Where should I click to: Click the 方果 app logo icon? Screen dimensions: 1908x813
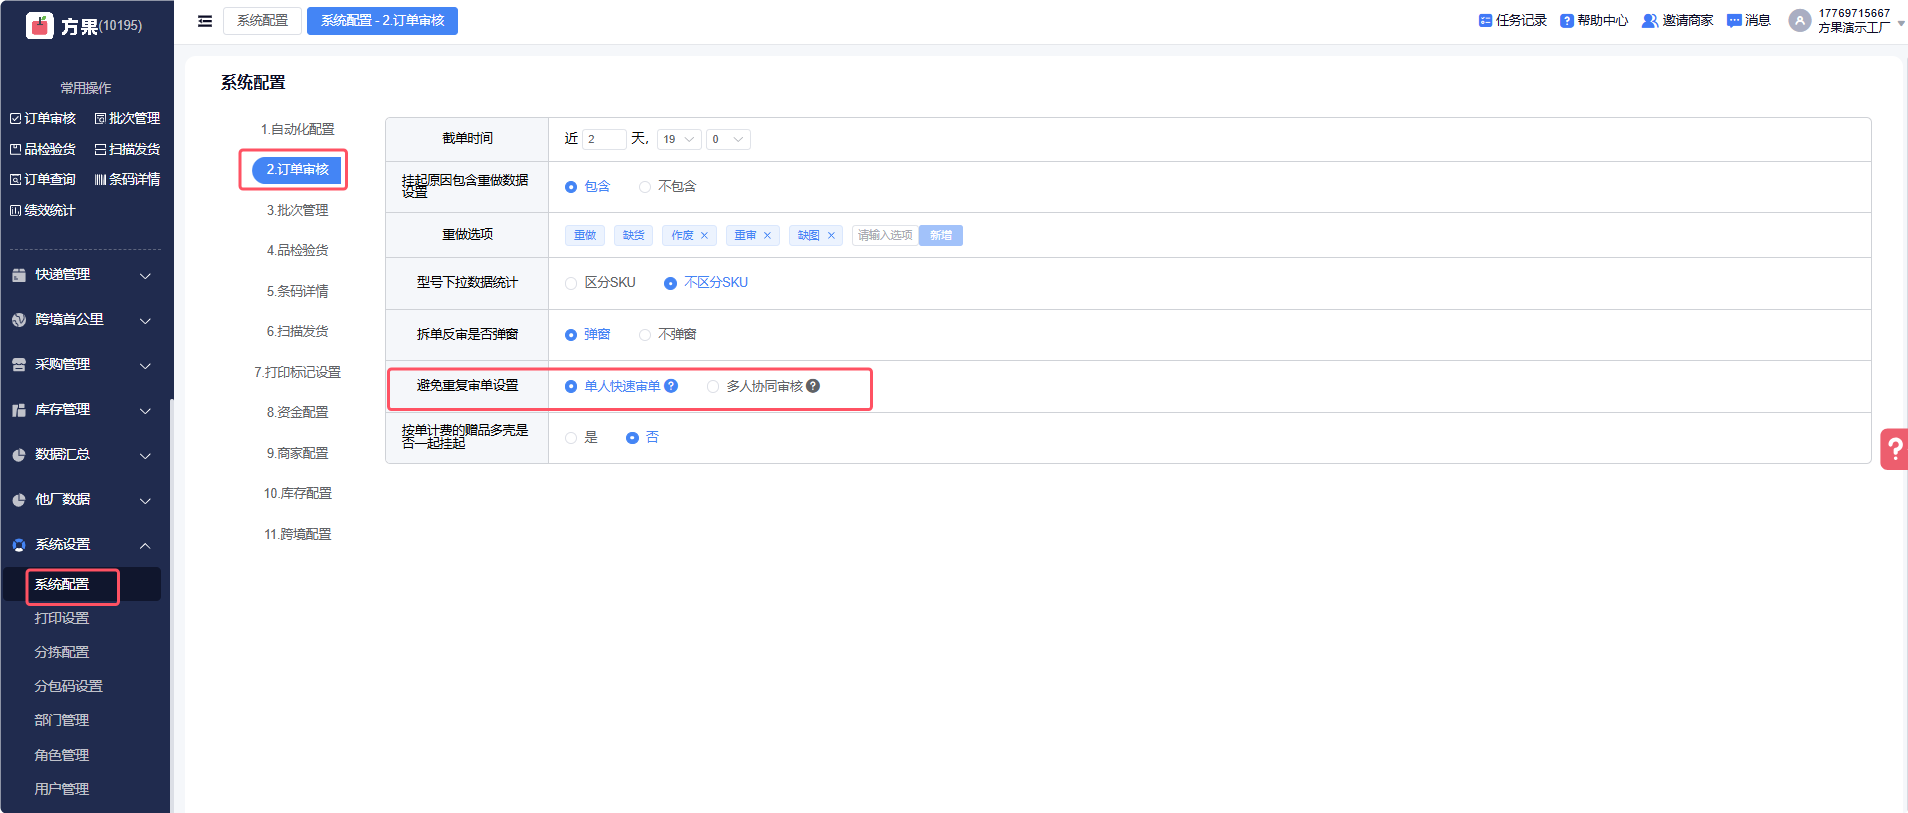[x=40, y=25]
